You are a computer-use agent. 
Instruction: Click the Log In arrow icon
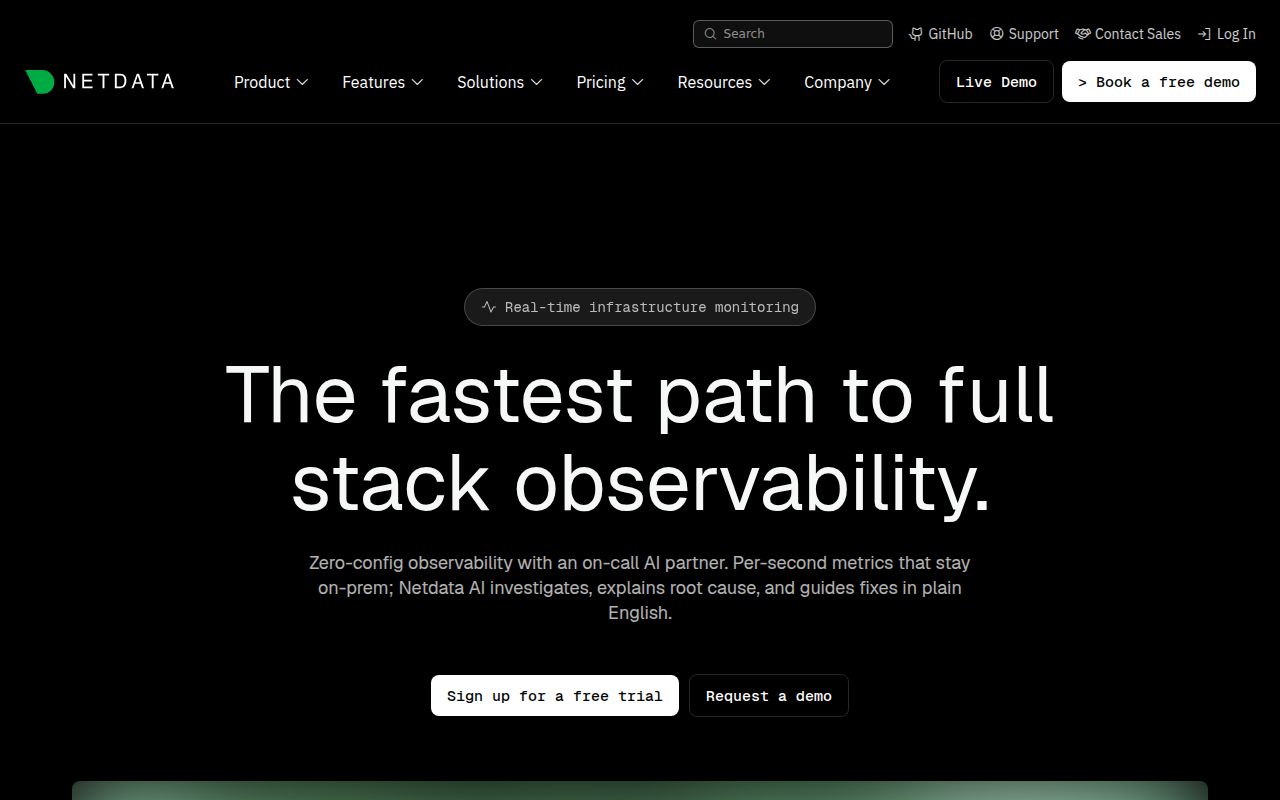[x=1205, y=34]
